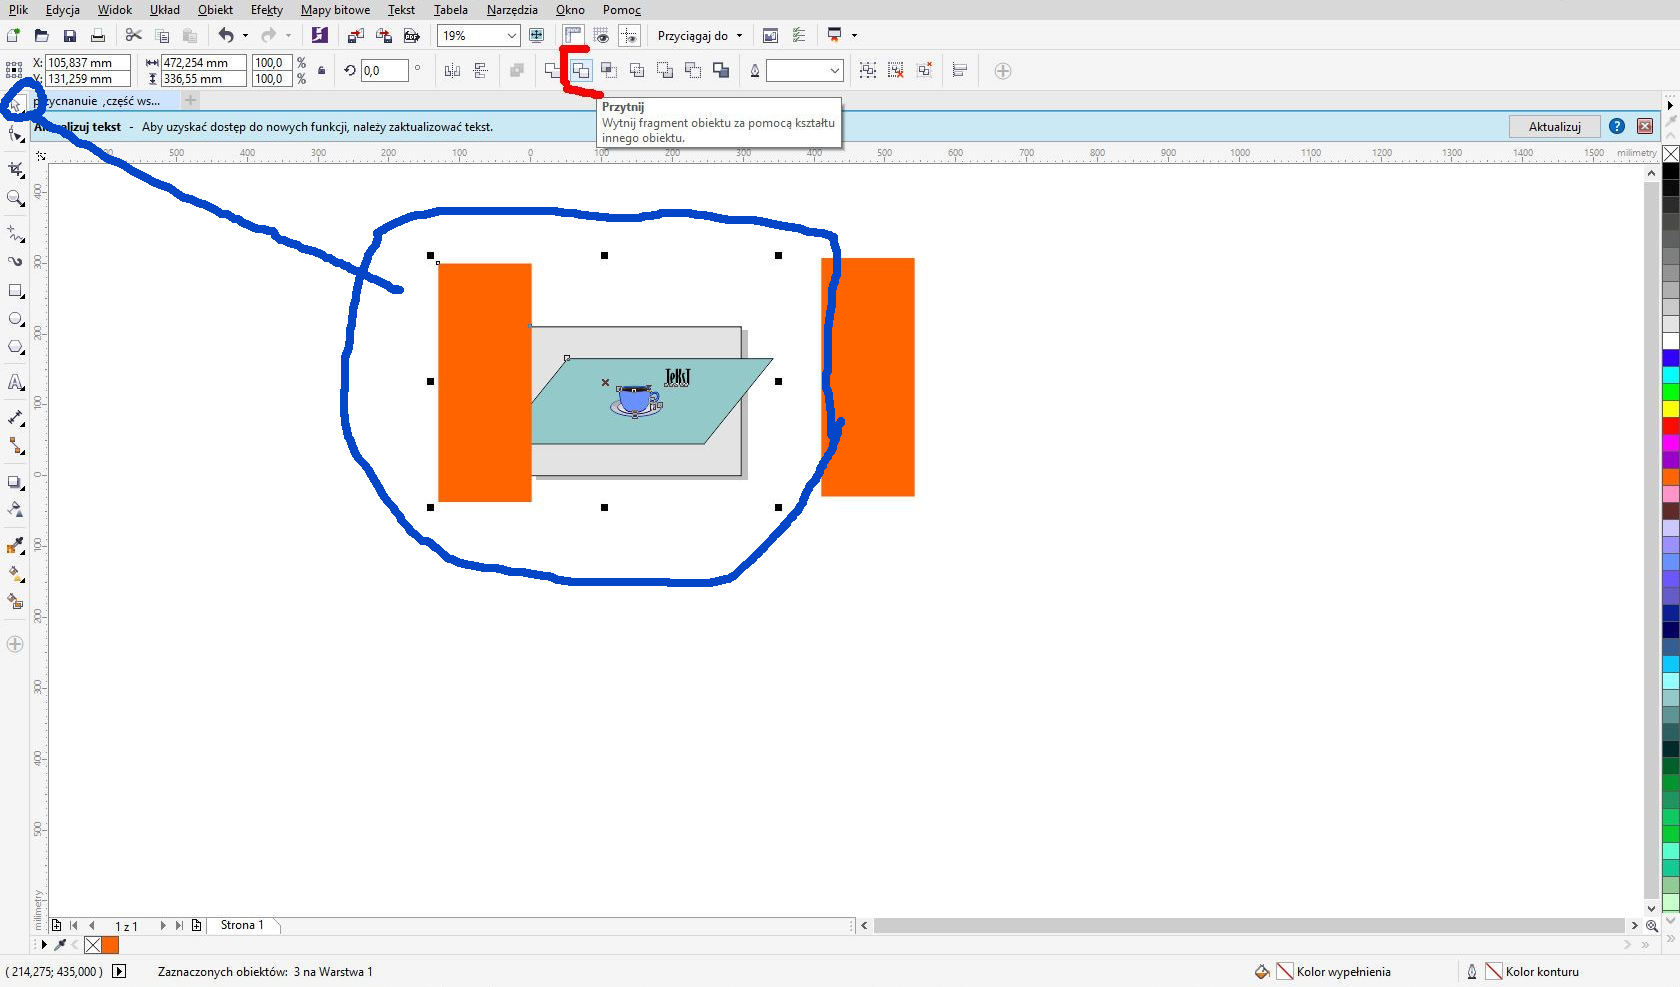Viewport: 1680px width, 987px height.
Task: Select the Crop tool in toolbox
Action: (x=16, y=170)
